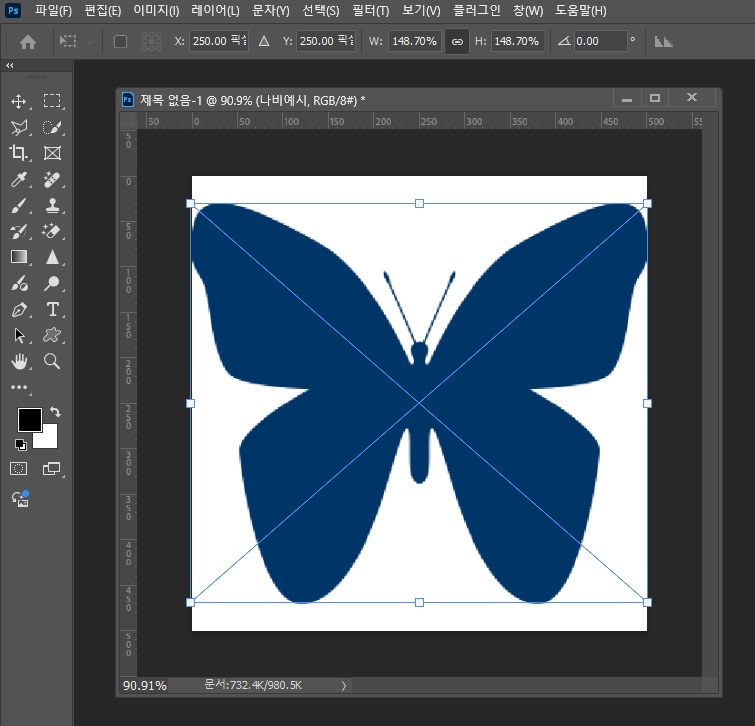Select the Frame tool
Viewport: 755px width, 726px height.
[x=52, y=153]
